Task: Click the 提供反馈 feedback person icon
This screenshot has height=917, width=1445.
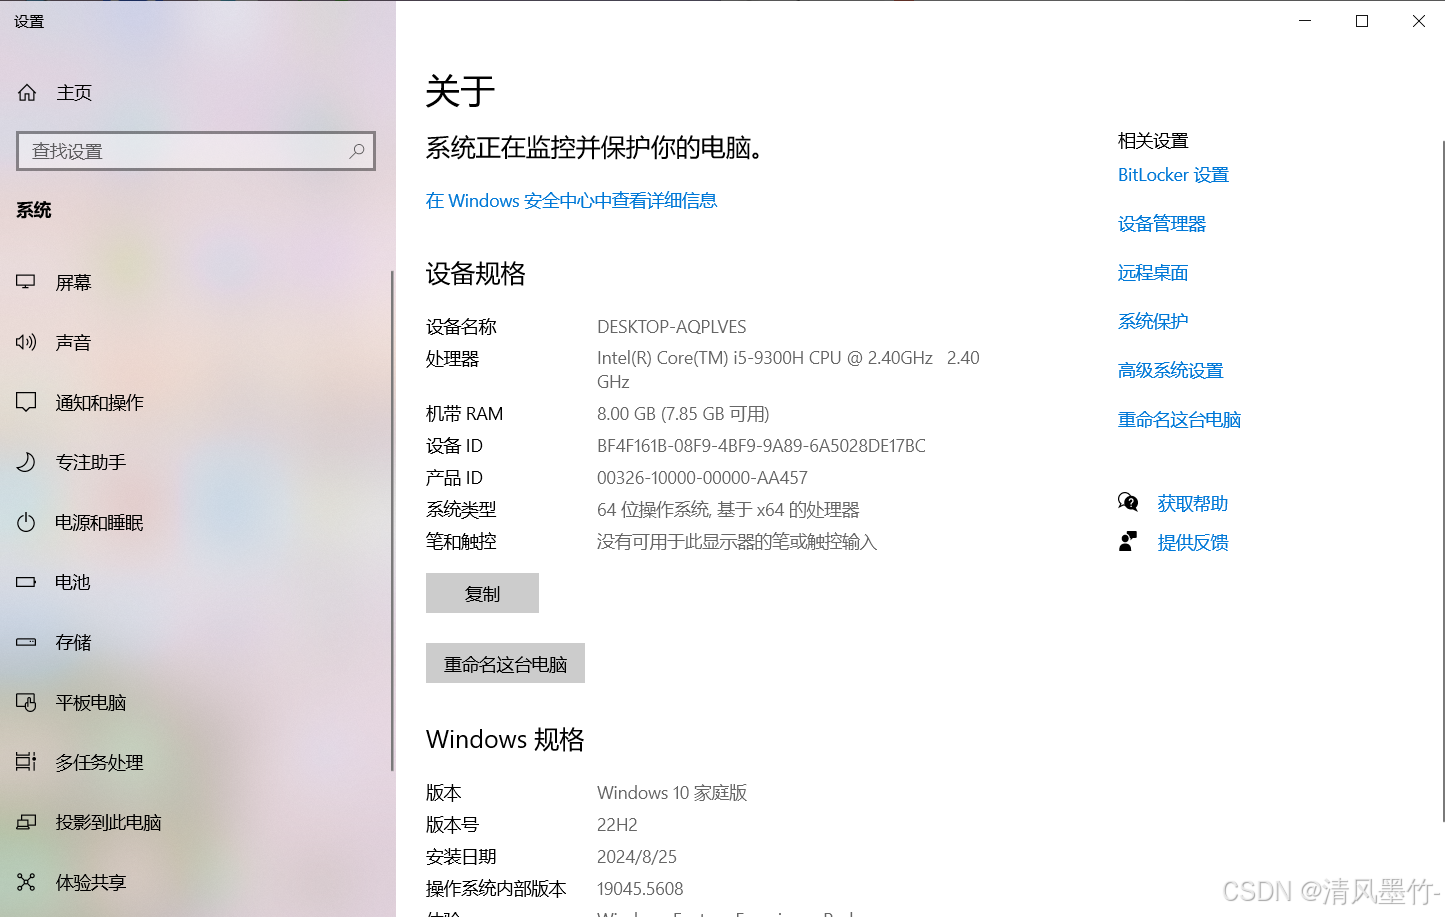Action: click(1128, 541)
